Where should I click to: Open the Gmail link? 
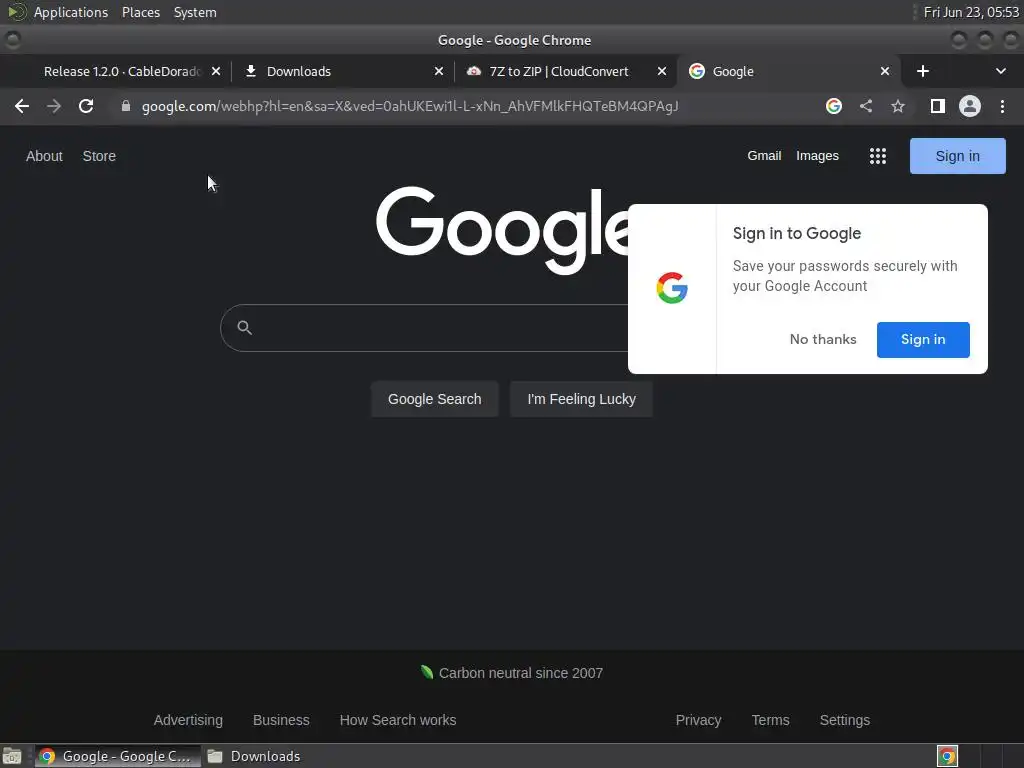click(764, 156)
